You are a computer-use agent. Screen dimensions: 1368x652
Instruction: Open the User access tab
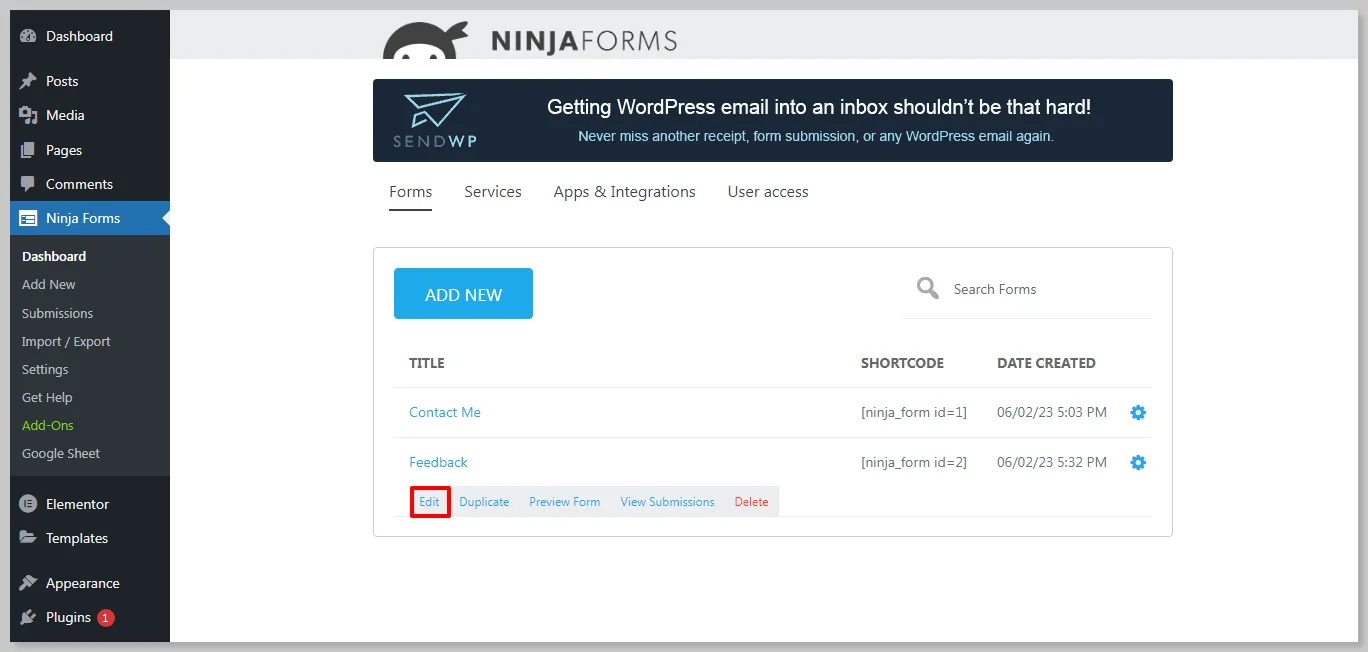coord(768,192)
